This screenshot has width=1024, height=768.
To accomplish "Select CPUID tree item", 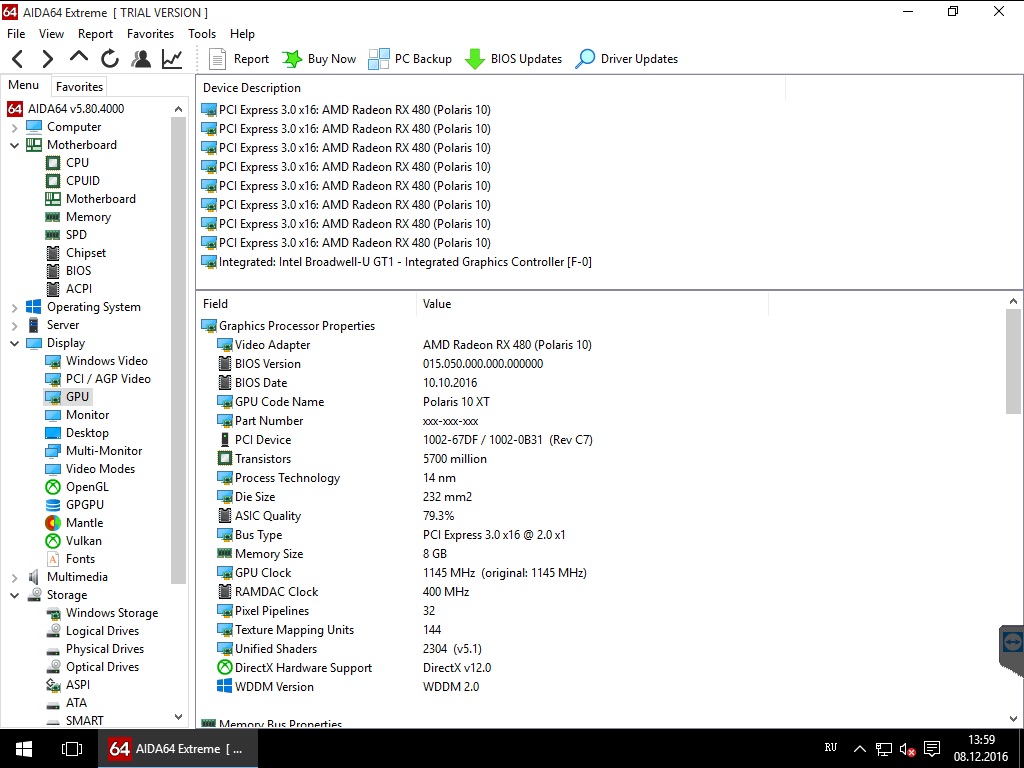I will click(82, 181).
